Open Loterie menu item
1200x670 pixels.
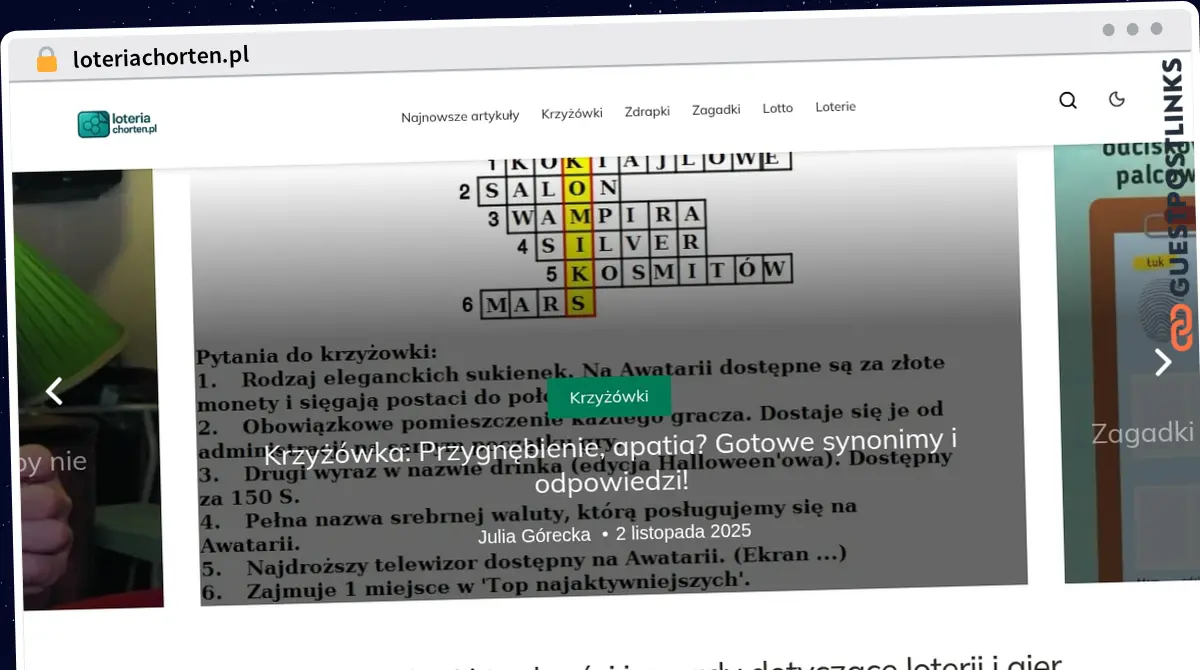click(835, 106)
